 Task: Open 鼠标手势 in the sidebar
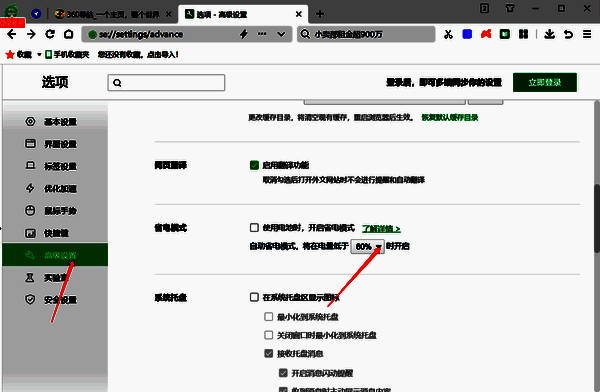coord(55,211)
